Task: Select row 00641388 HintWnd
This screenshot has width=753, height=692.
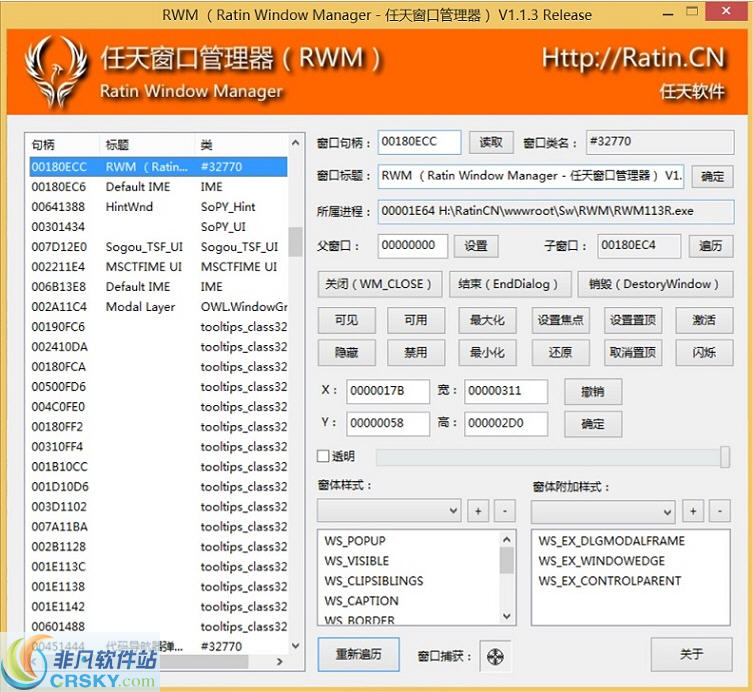Action: coord(158,207)
